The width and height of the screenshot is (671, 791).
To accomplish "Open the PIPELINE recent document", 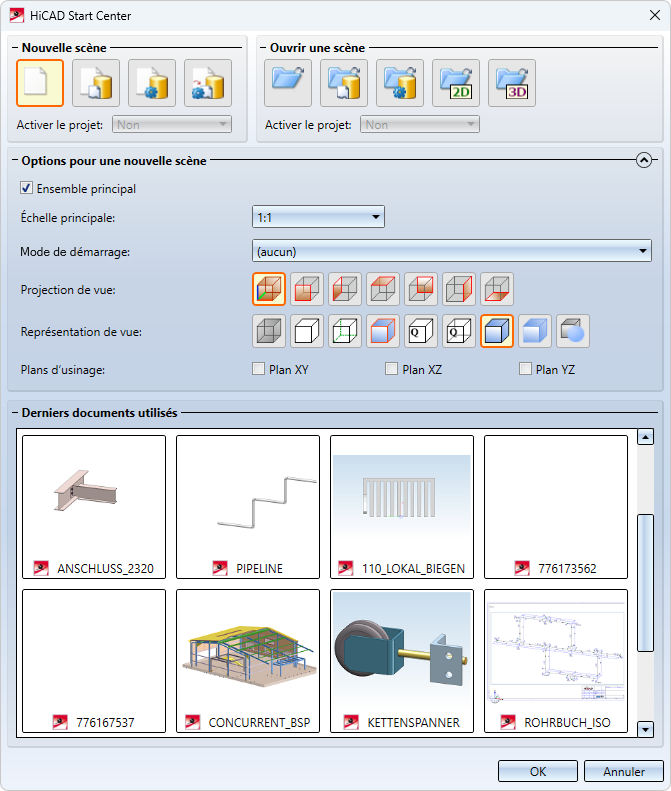I will 248,507.
